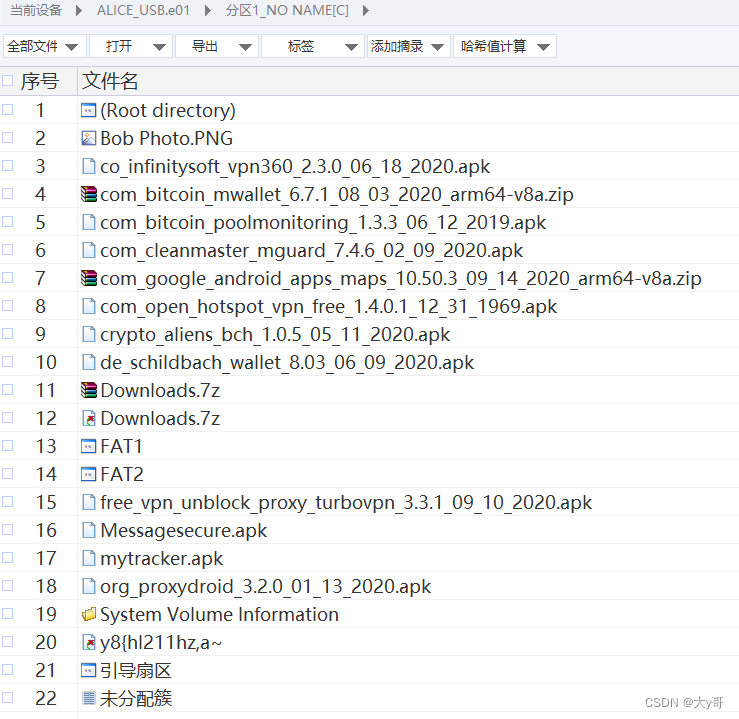Image resolution: width=739 pixels, height=719 pixels.
Task: Click the archive icon for com_bitcoin_mwallet zip
Action: coord(89,194)
